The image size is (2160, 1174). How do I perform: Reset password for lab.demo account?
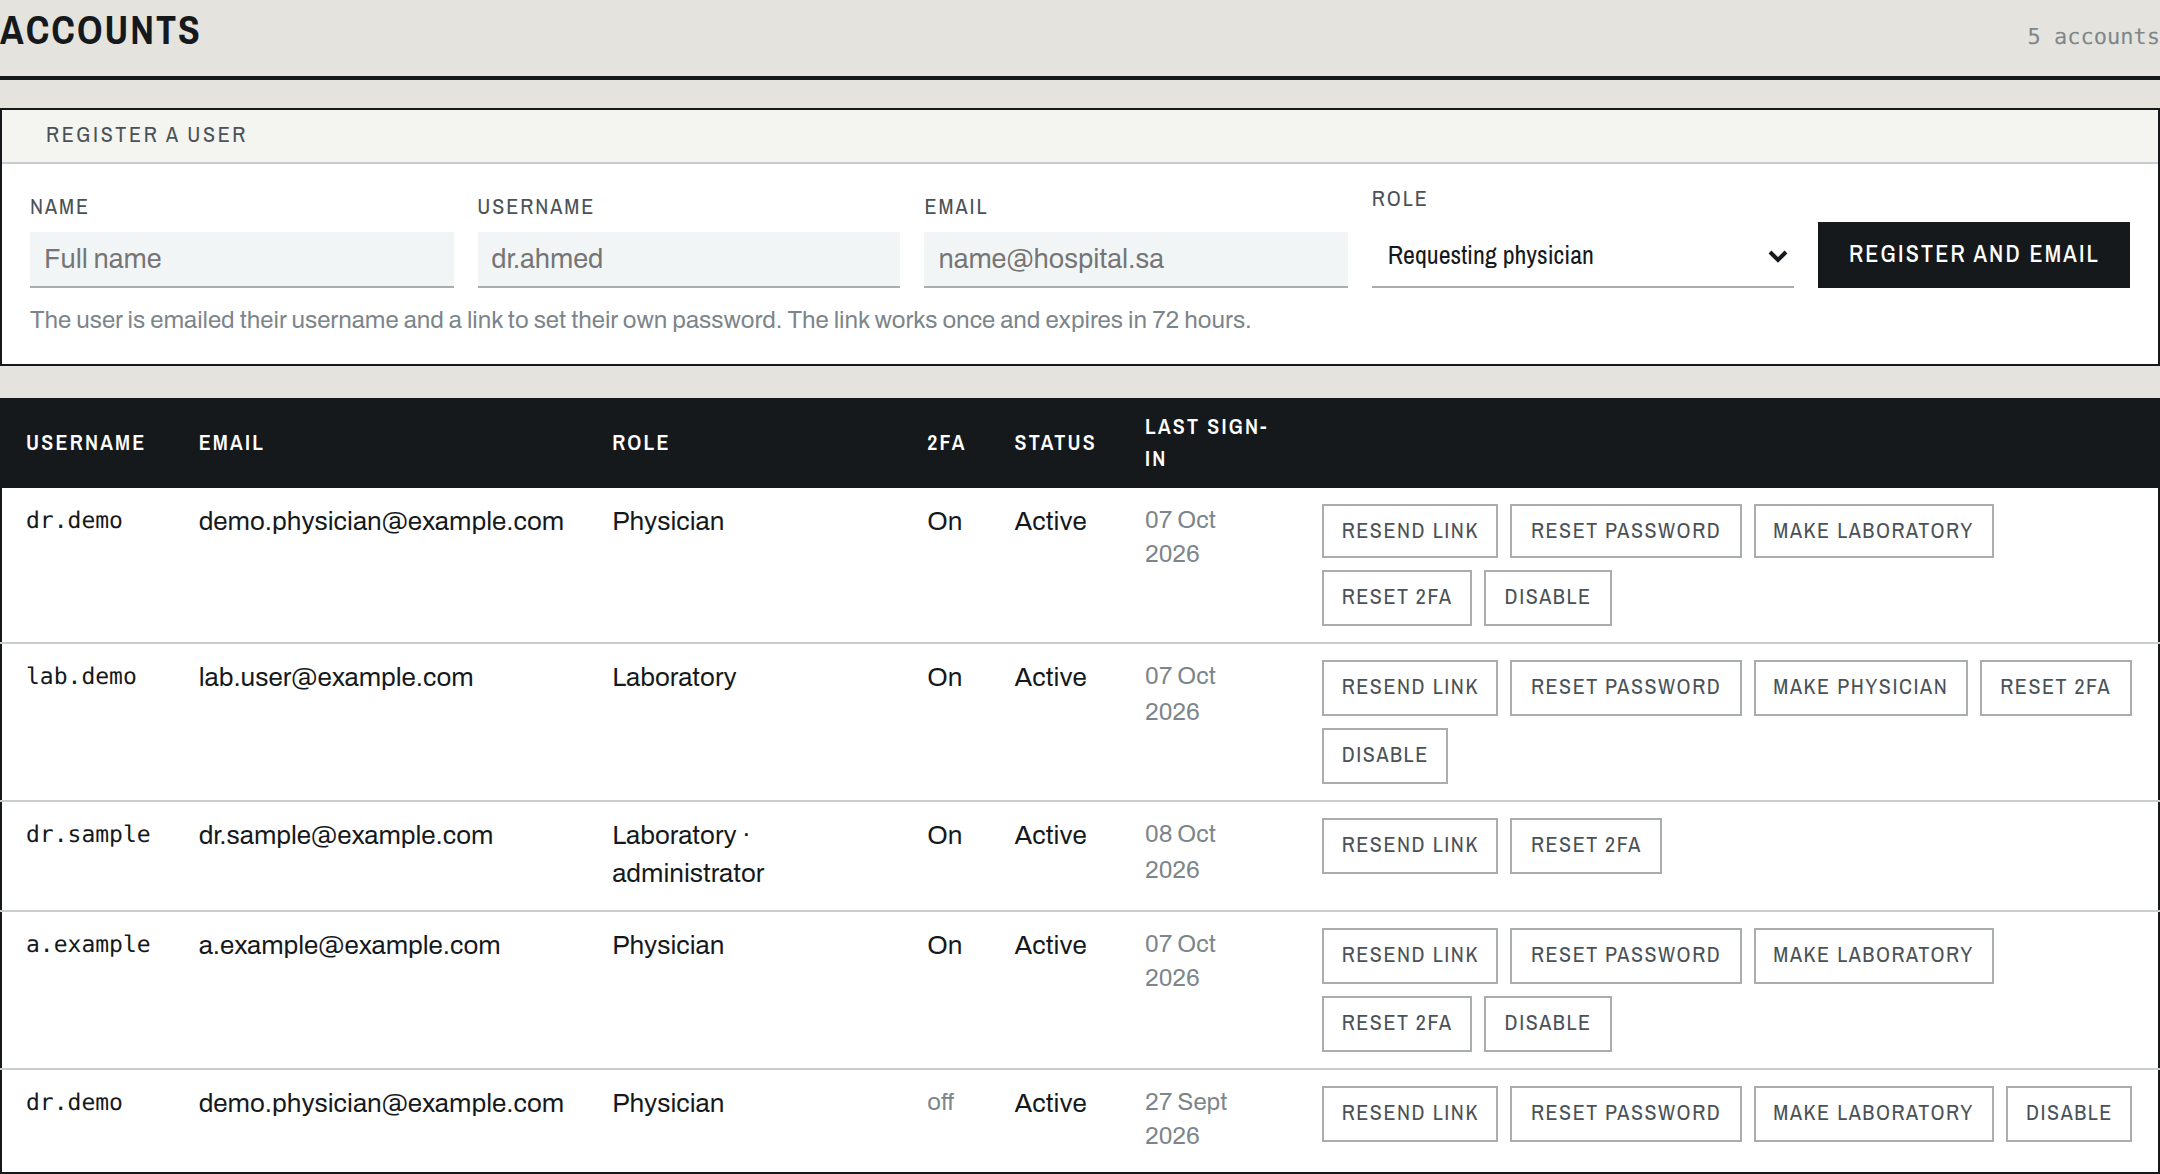coord(1625,687)
